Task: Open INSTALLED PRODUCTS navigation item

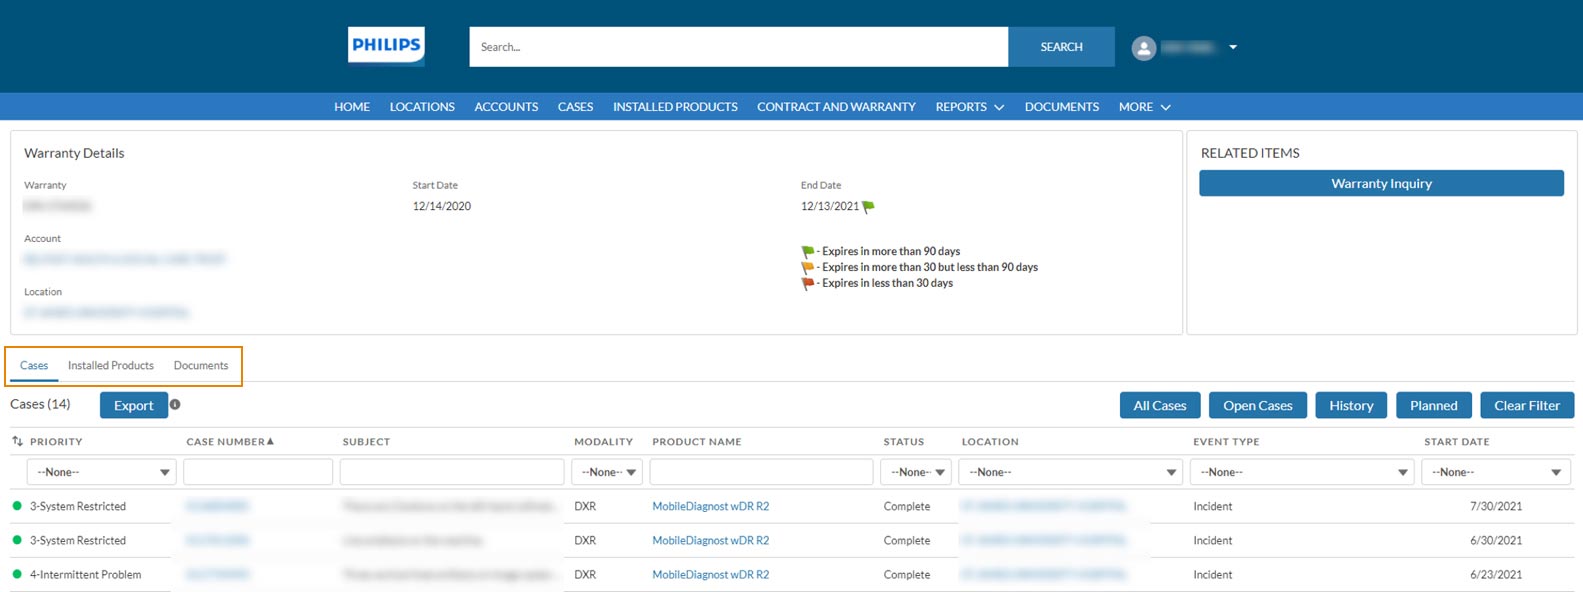Action: coord(675,107)
